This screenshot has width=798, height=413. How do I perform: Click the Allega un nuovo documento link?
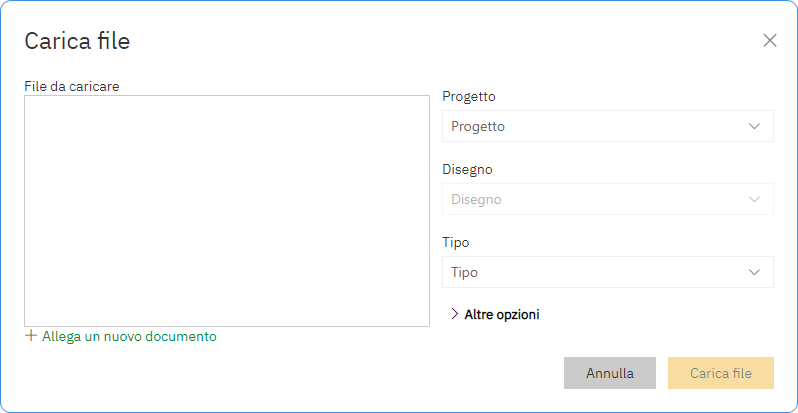129,337
